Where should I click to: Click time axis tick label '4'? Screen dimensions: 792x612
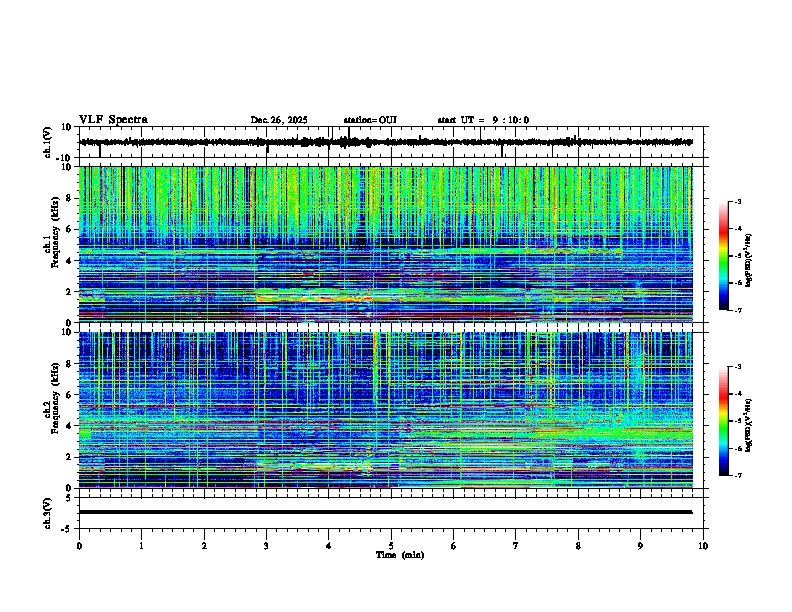click(x=329, y=546)
